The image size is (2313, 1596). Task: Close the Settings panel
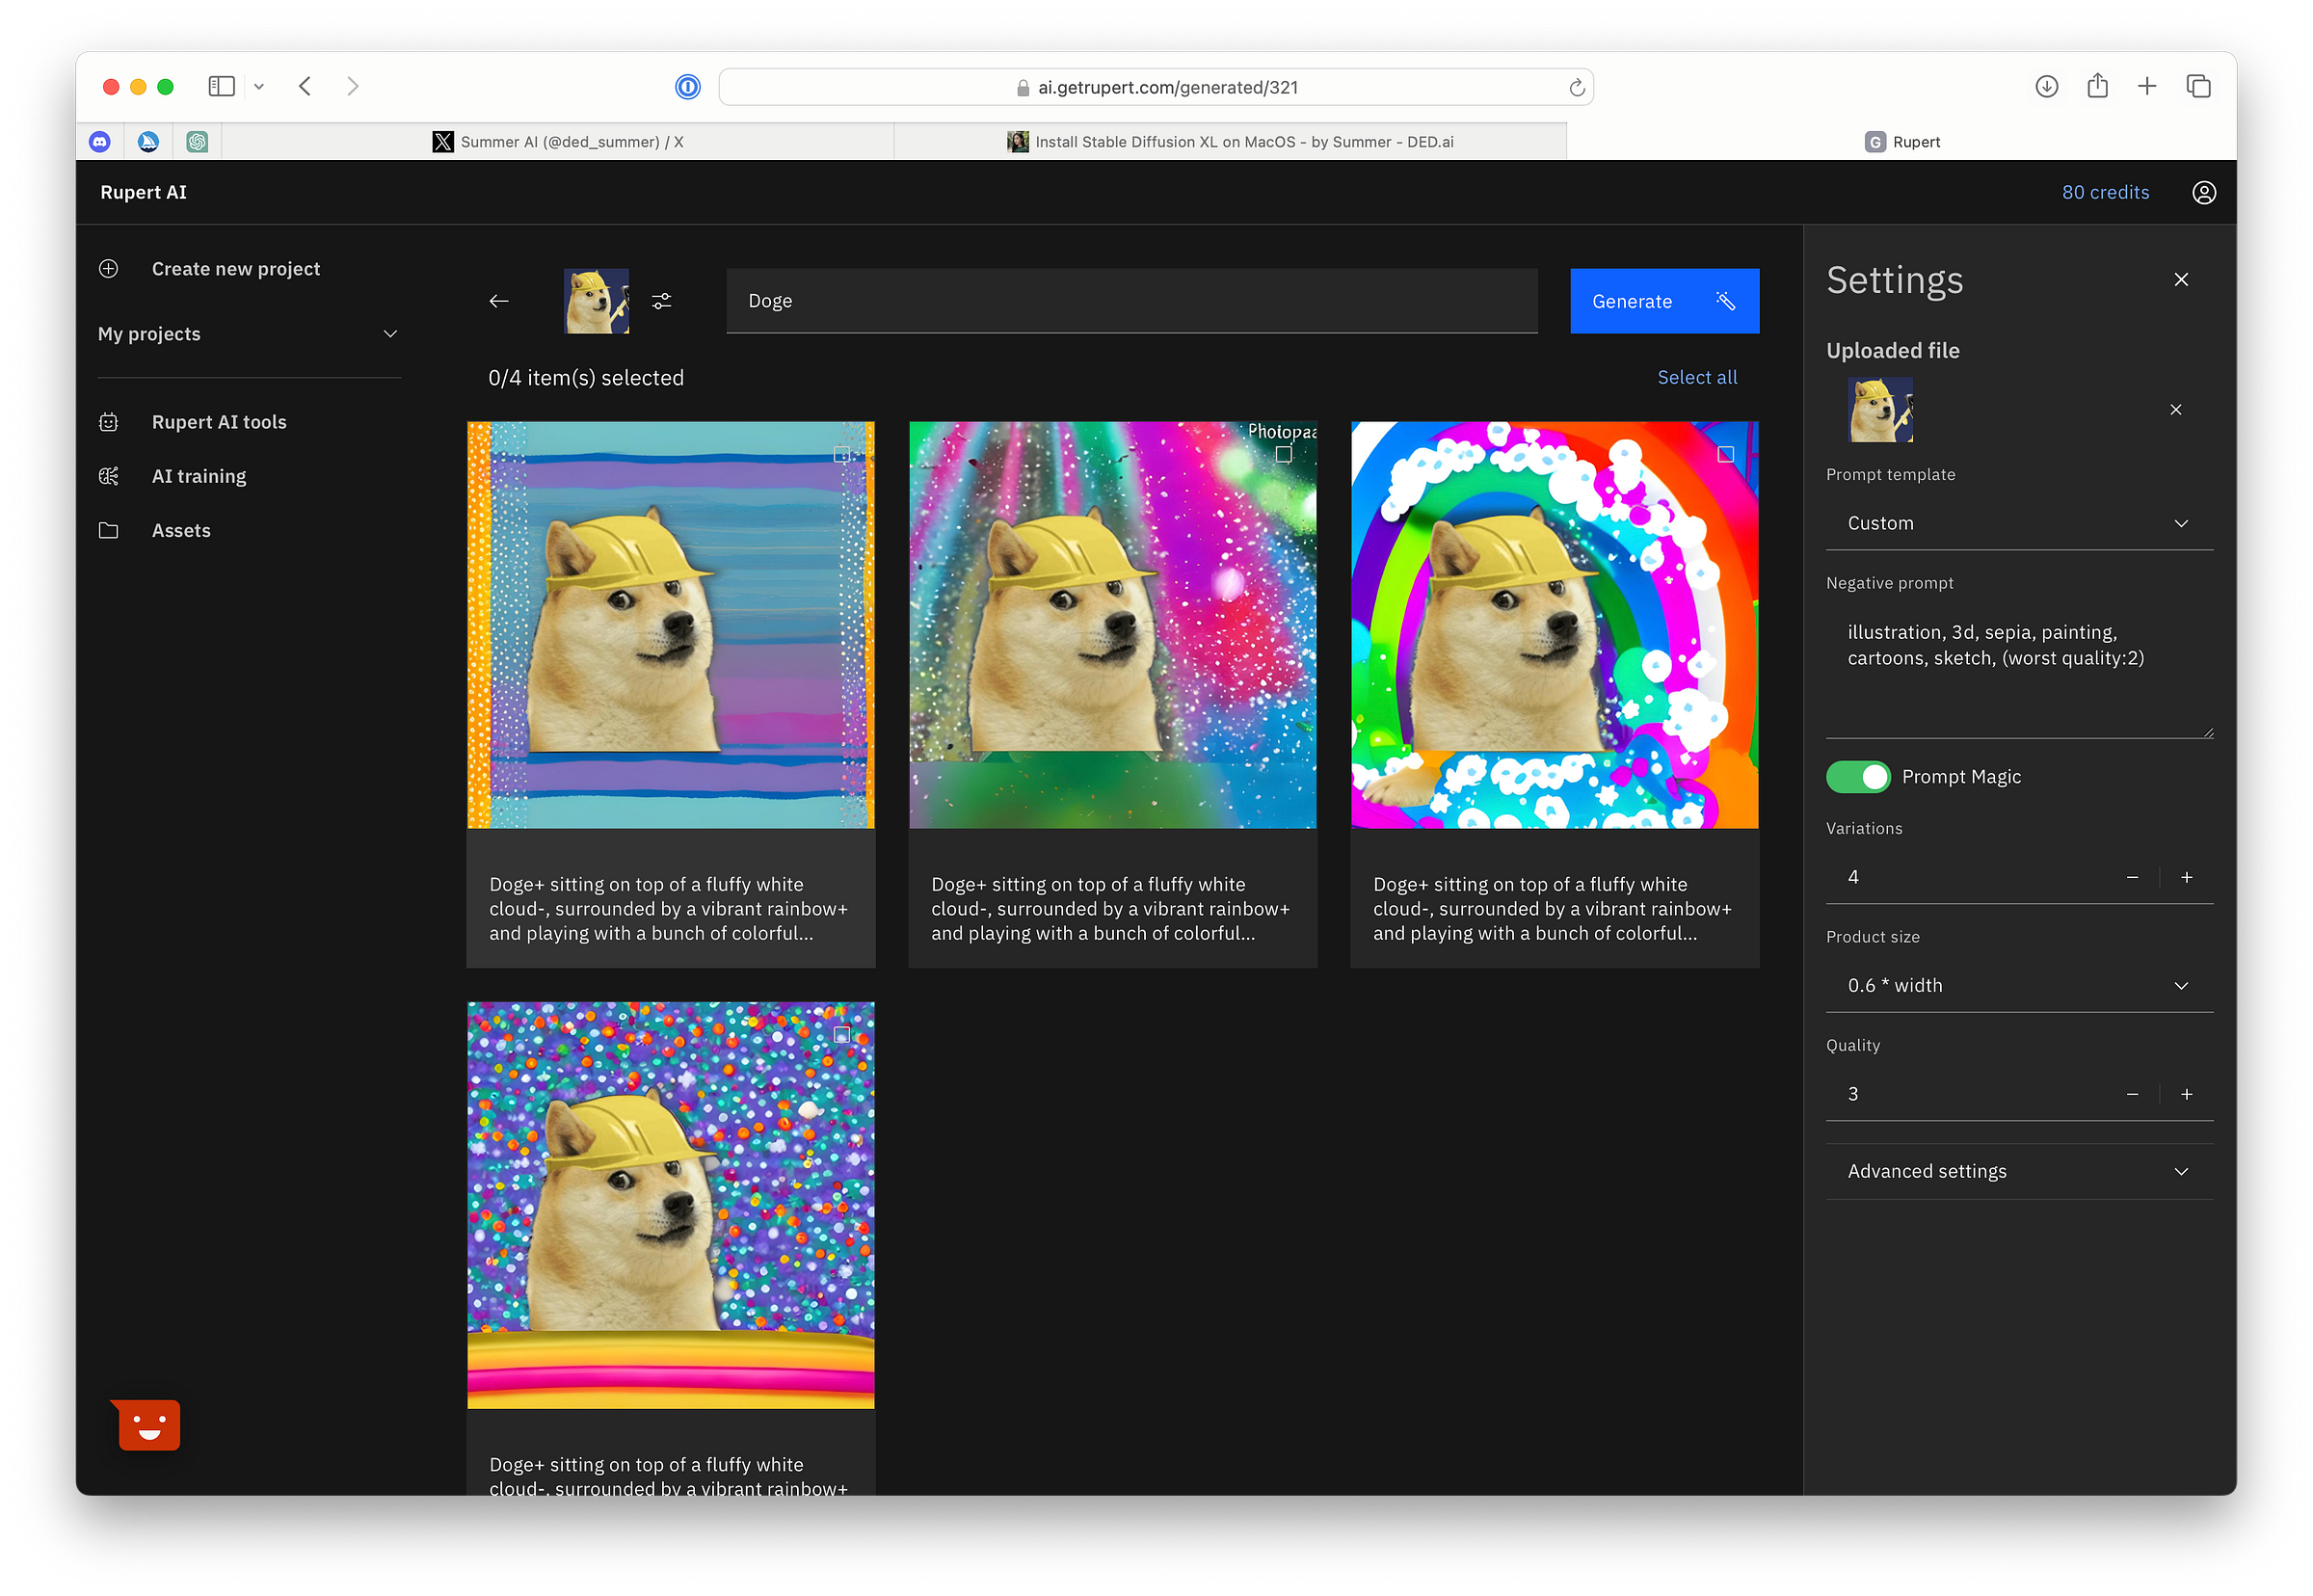click(x=2181, y=280)
